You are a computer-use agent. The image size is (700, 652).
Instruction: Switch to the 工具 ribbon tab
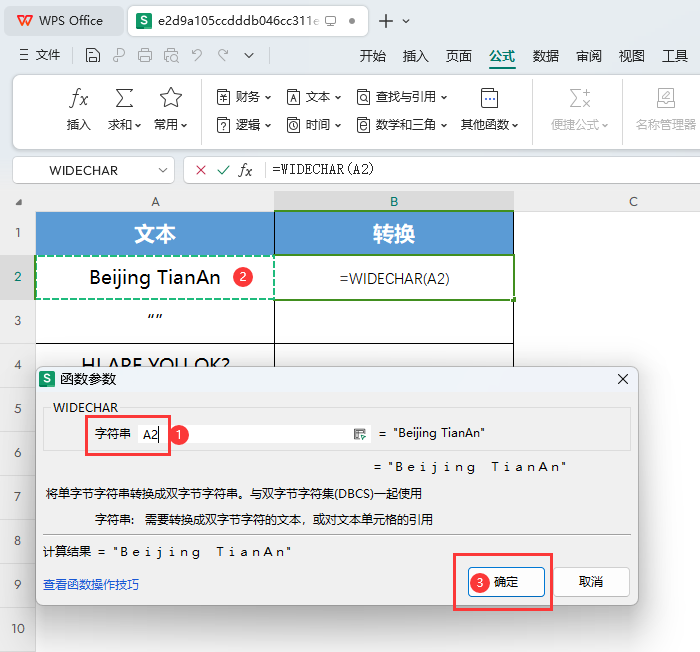pos(675,56)
